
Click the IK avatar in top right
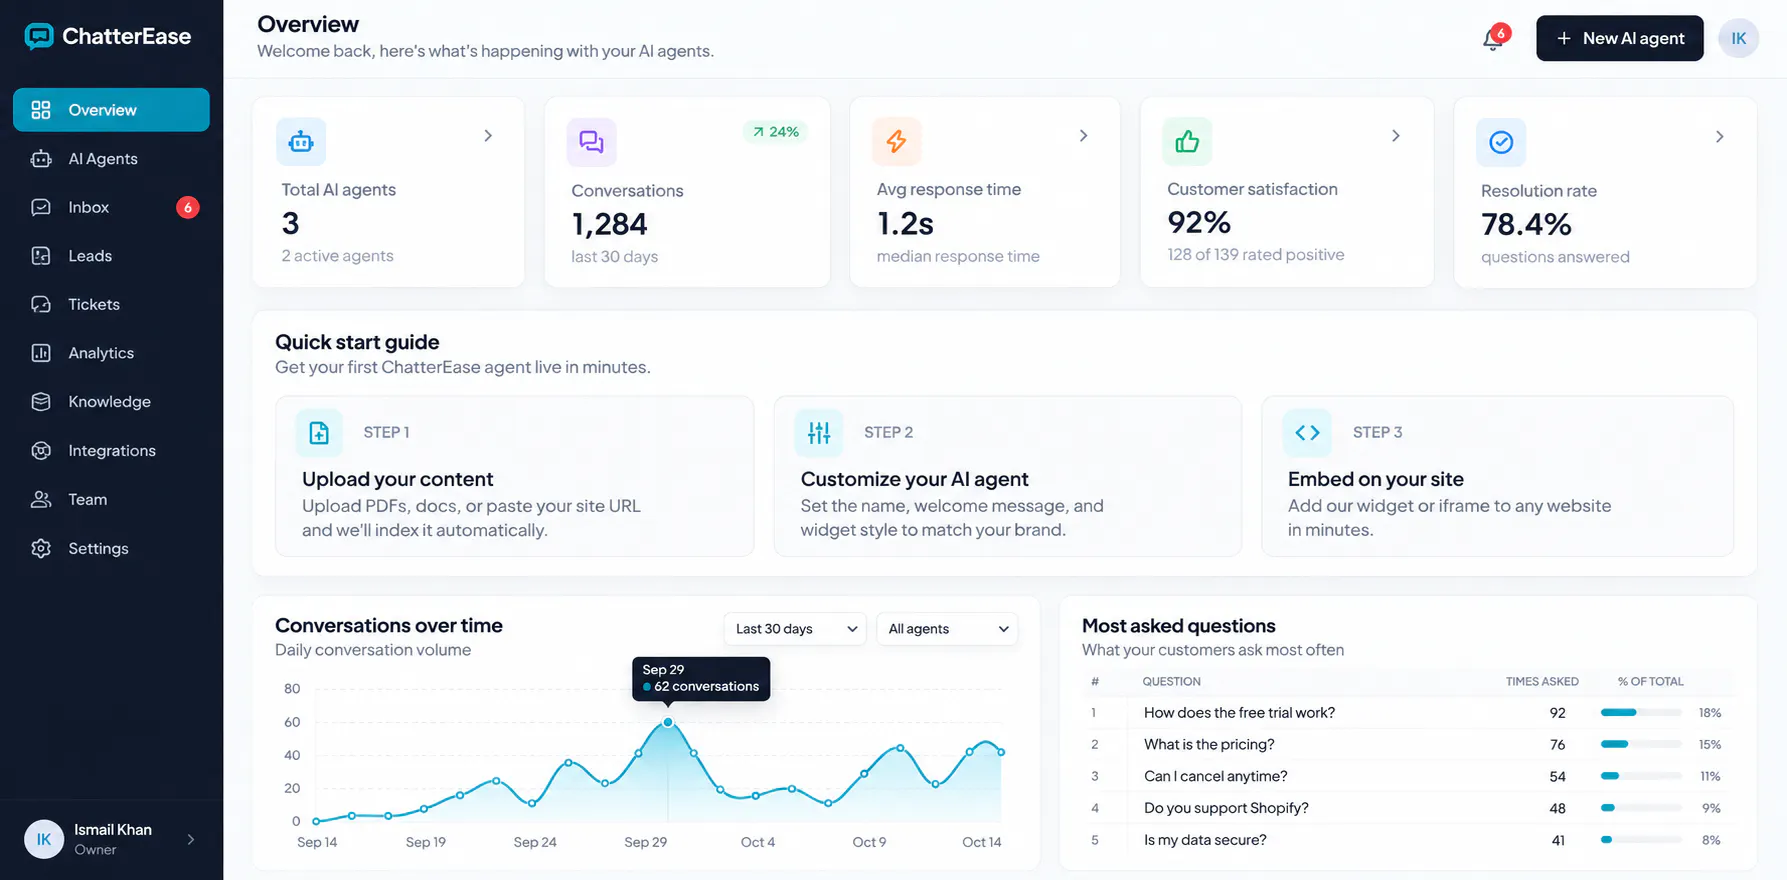[x=1739, y=38]
